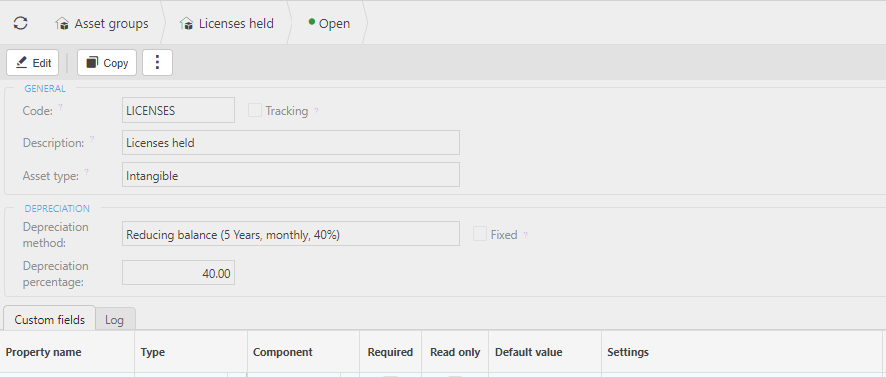The image size is (886, 377).
Task: Click the Copy button
Action: (107, 63)
